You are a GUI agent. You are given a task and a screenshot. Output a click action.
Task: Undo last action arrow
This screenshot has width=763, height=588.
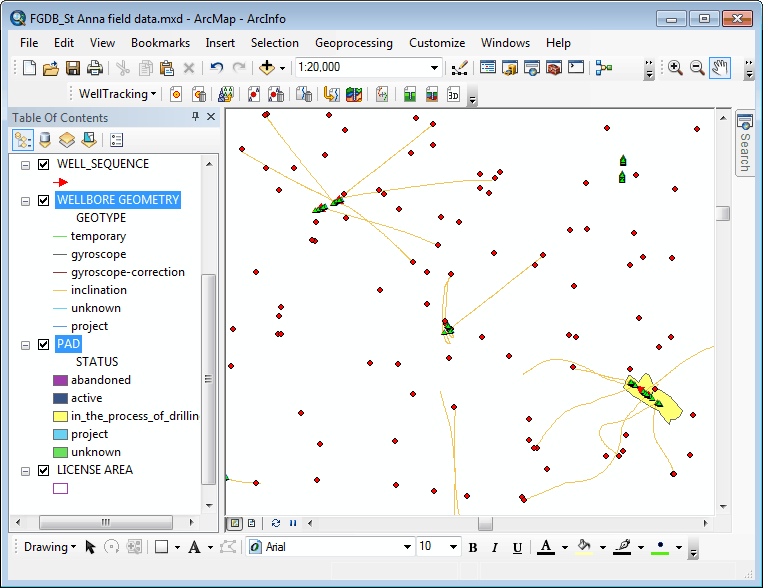(x=217, y=68)
